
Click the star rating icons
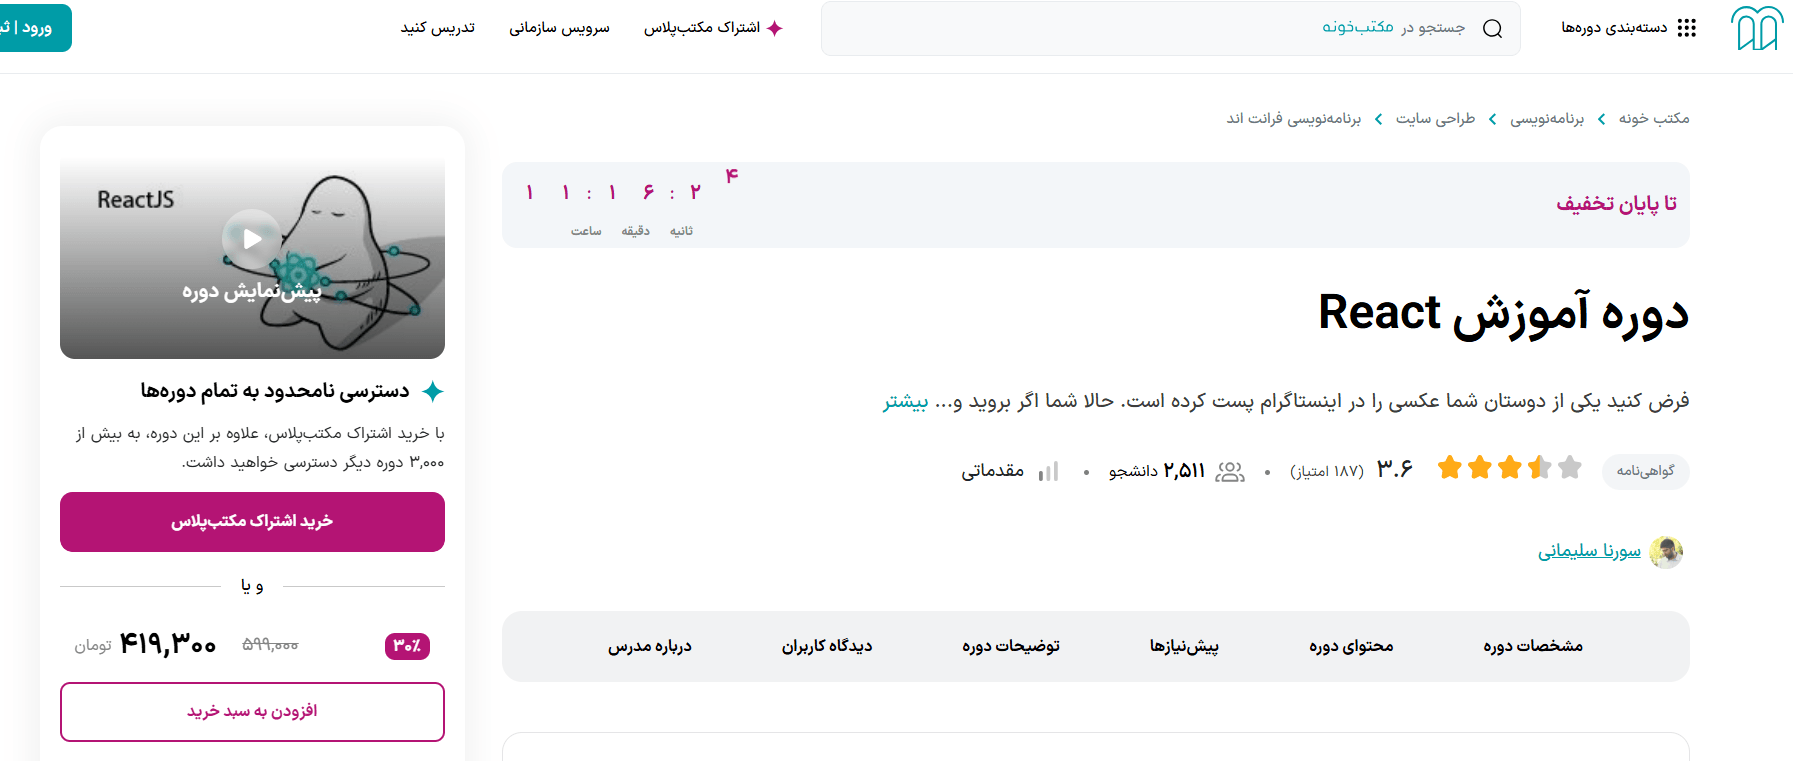[1509, 467]
